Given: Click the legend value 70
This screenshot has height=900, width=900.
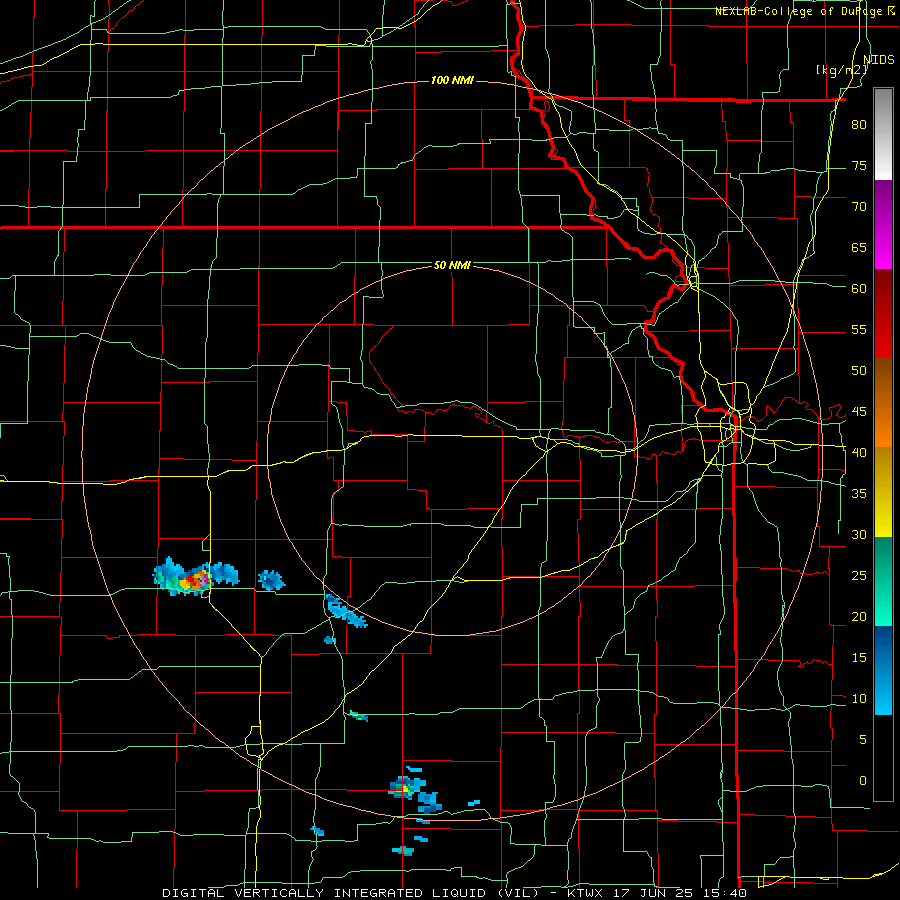Looking at the screenshot, I should [859, 207].
